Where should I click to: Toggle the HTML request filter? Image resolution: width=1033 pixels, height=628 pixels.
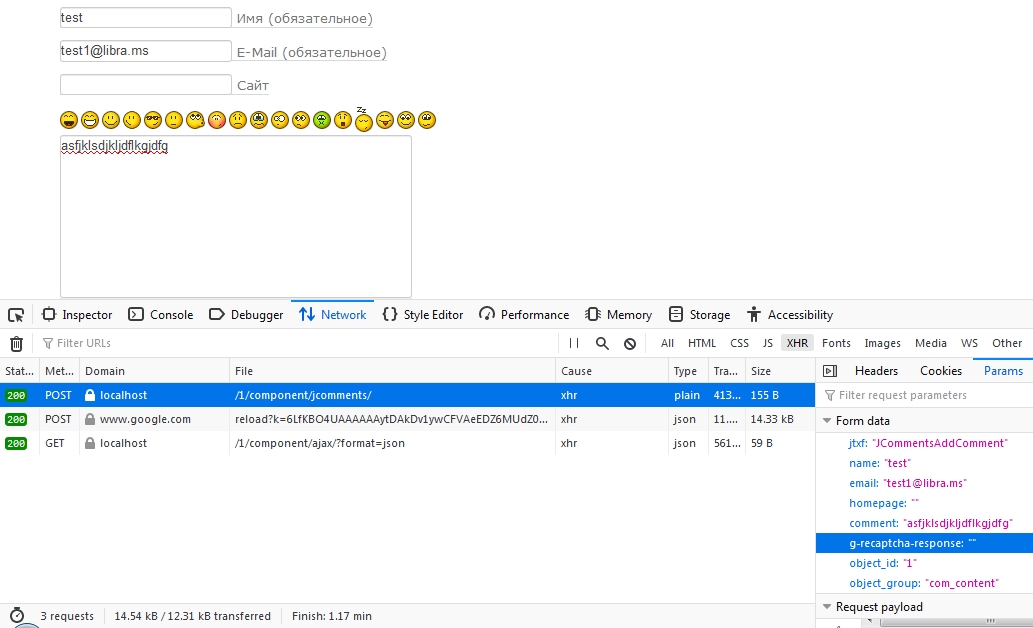click(x=702, y=343)
